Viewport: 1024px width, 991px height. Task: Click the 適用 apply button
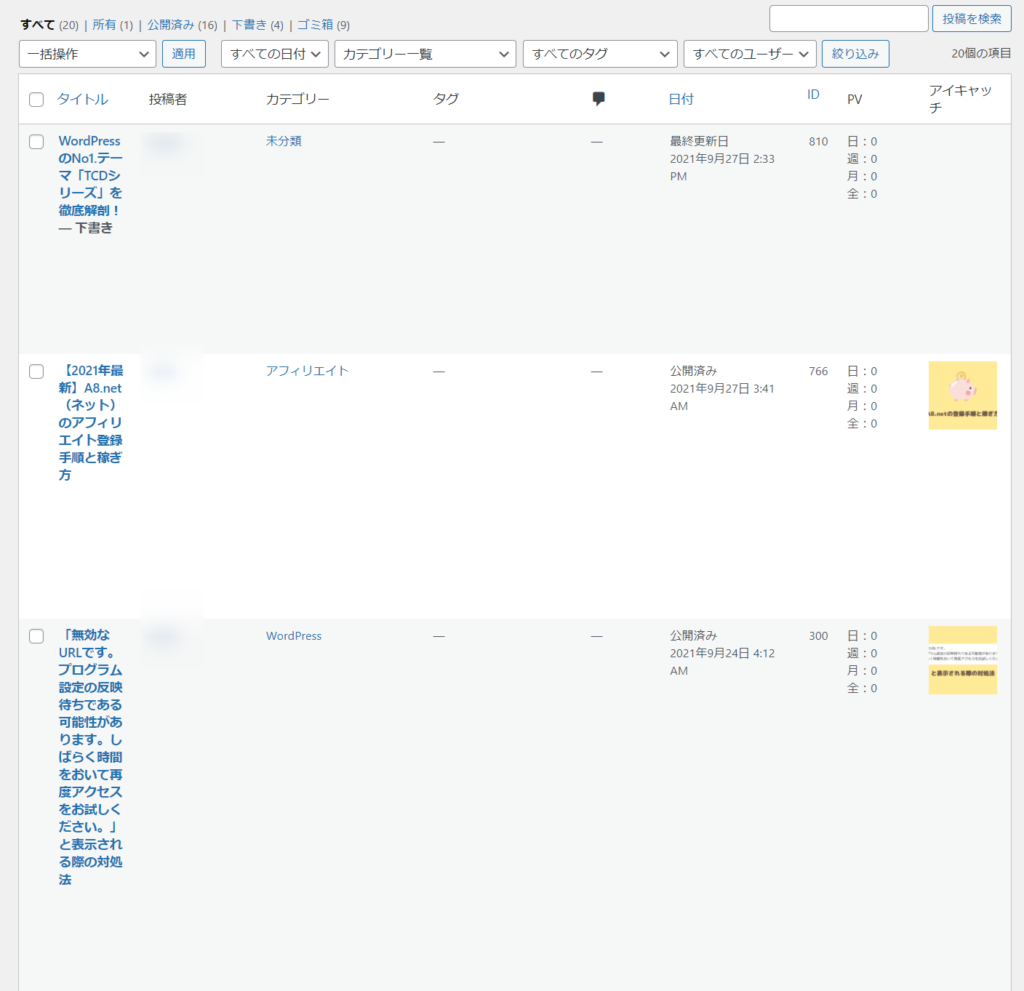tap(183, 54)
